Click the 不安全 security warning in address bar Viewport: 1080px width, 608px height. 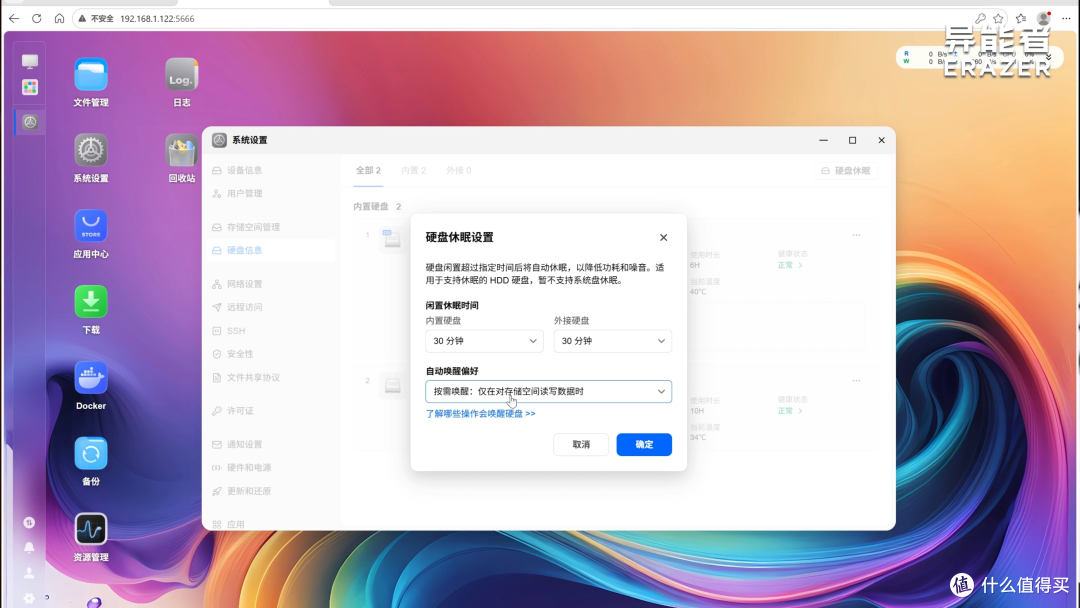pyautogui.click(x=96, y=19)
